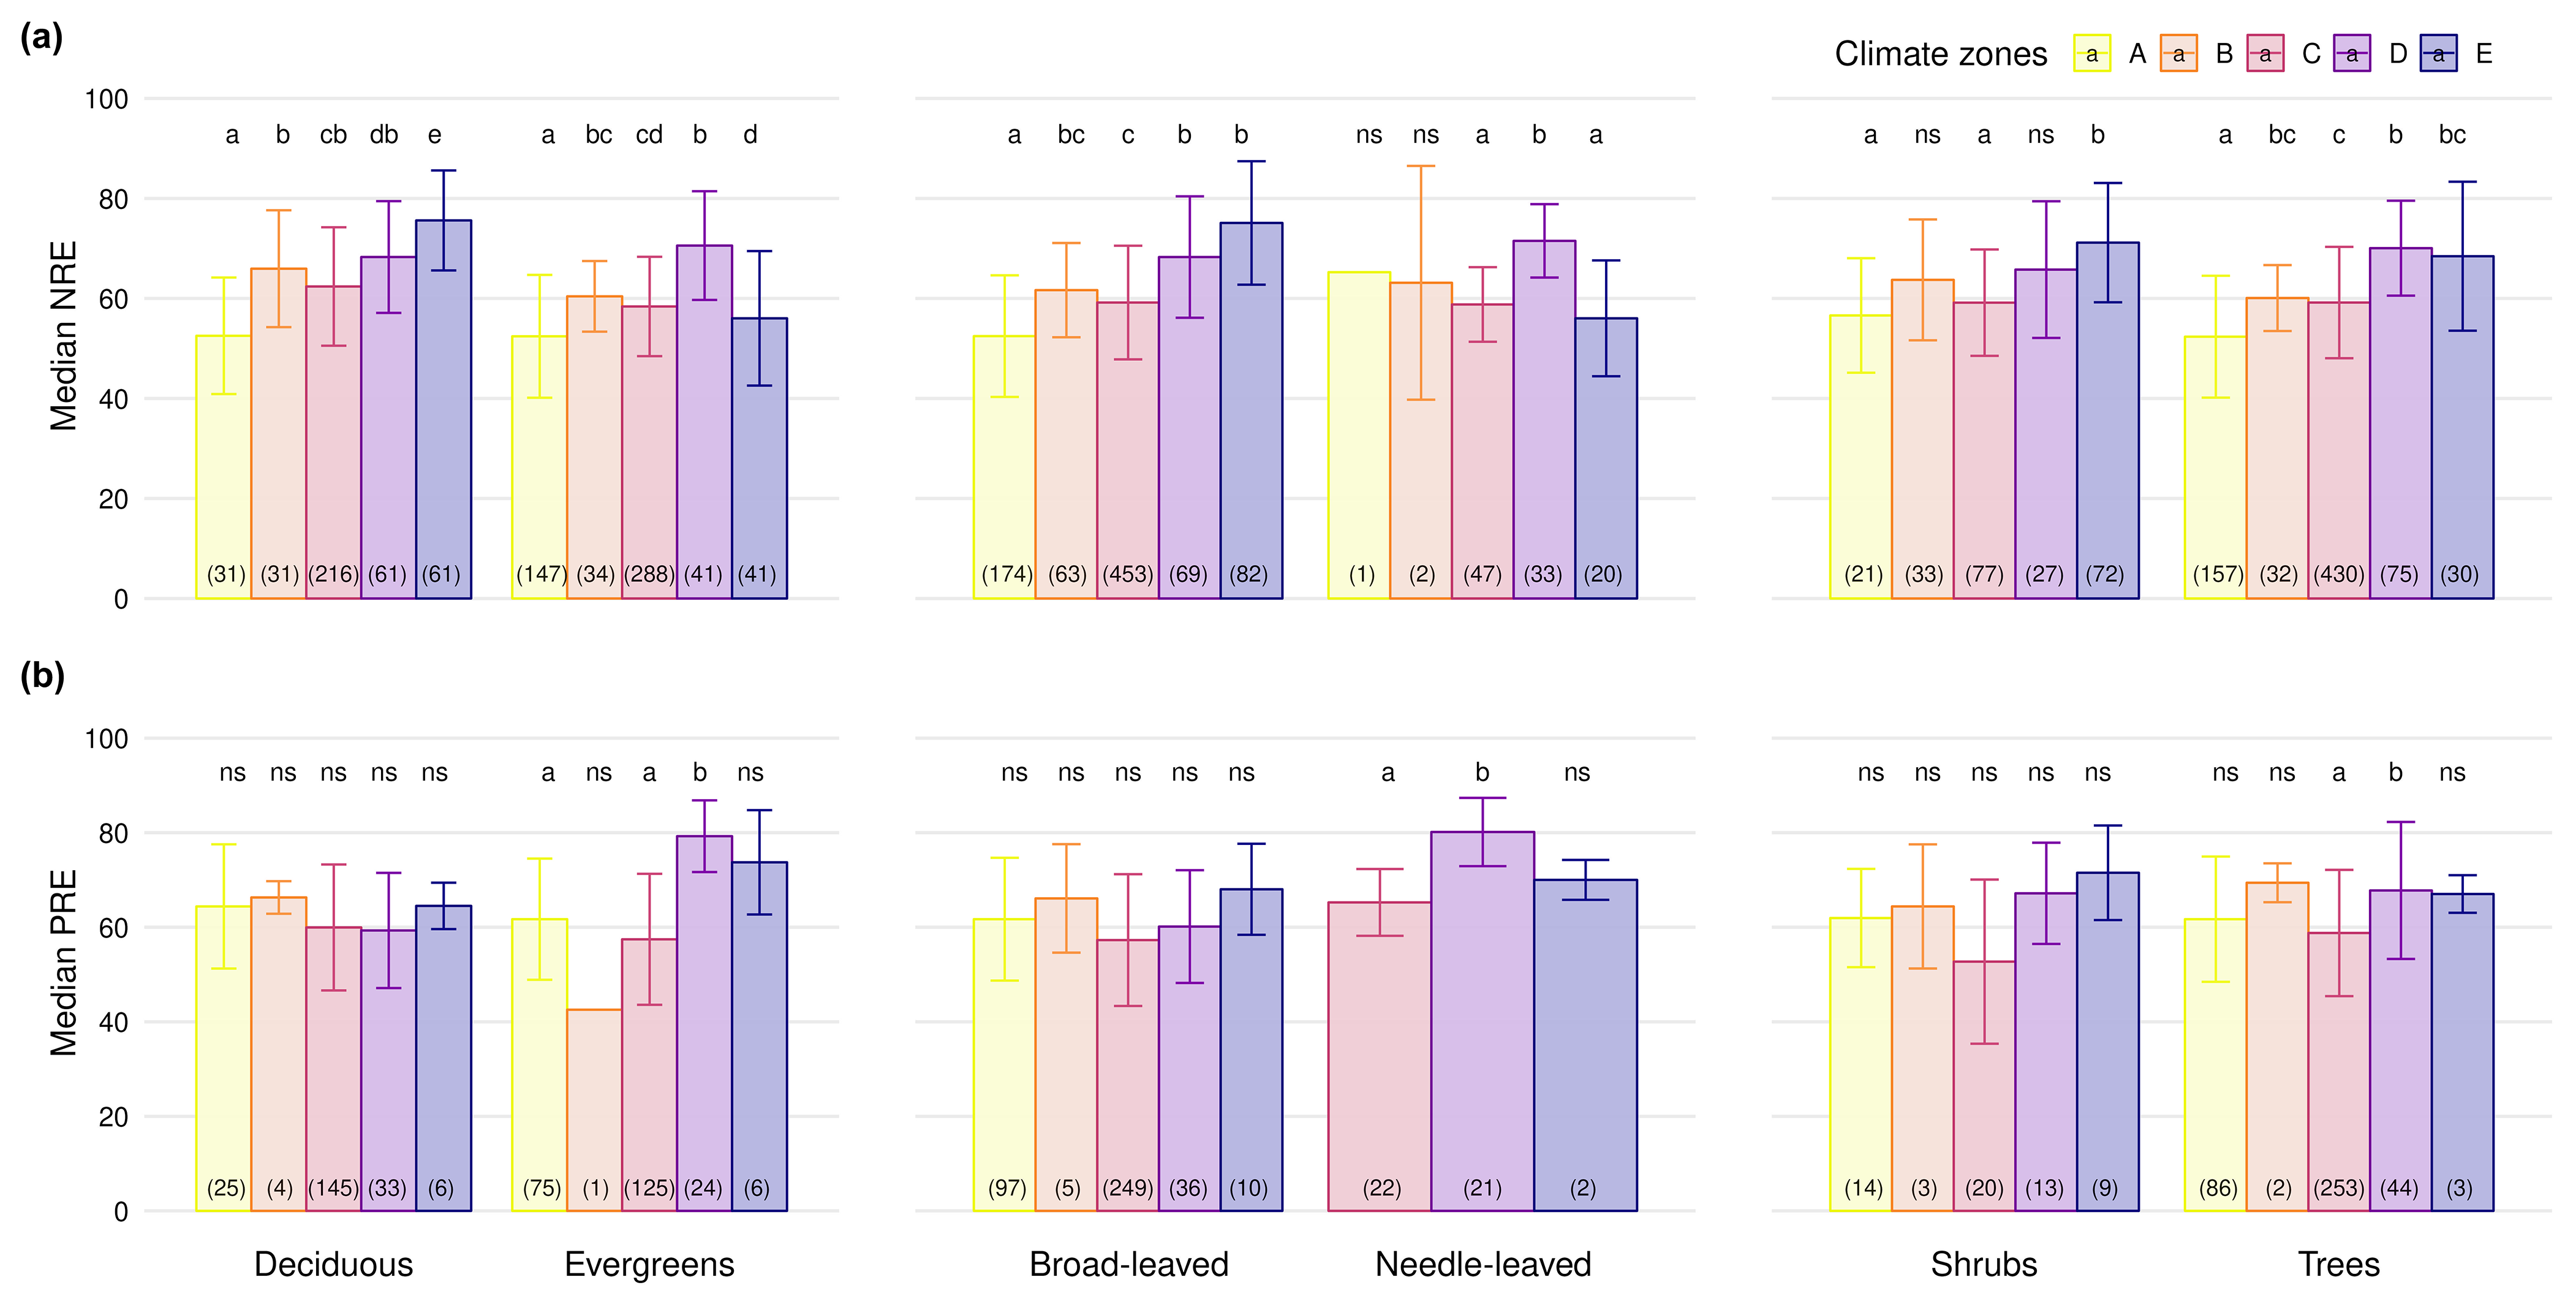The width and height of the screenshot is (2576, 1307).
Task: Select the Evergreens x-axis category label
Action: [649, 1264]
